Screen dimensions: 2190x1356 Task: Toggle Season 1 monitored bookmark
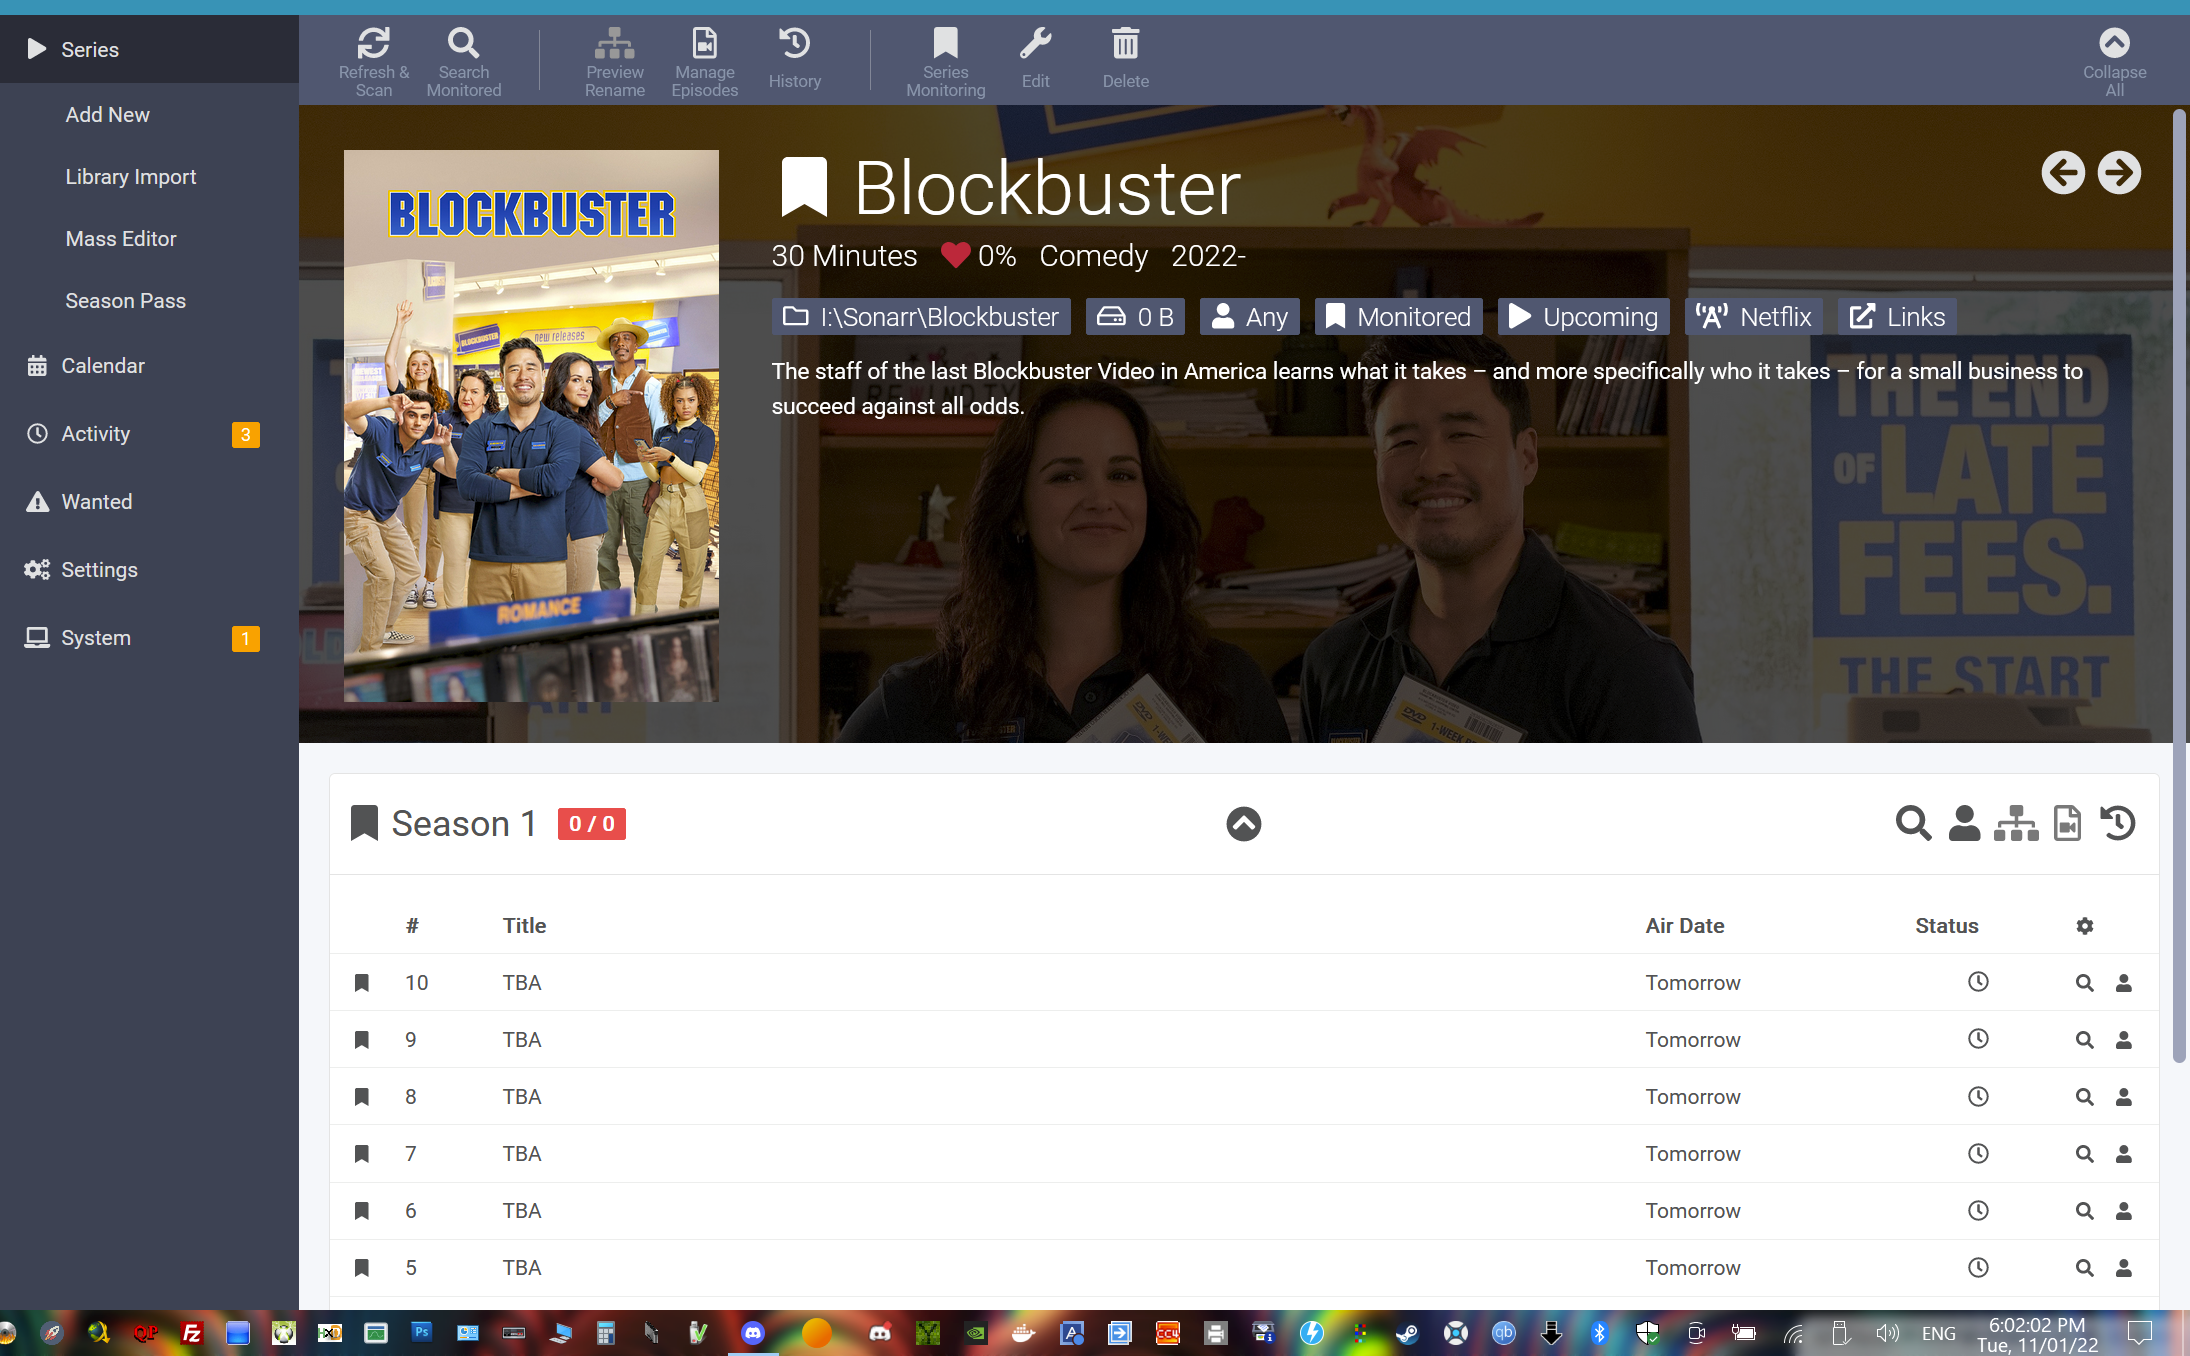coord(364,824)
